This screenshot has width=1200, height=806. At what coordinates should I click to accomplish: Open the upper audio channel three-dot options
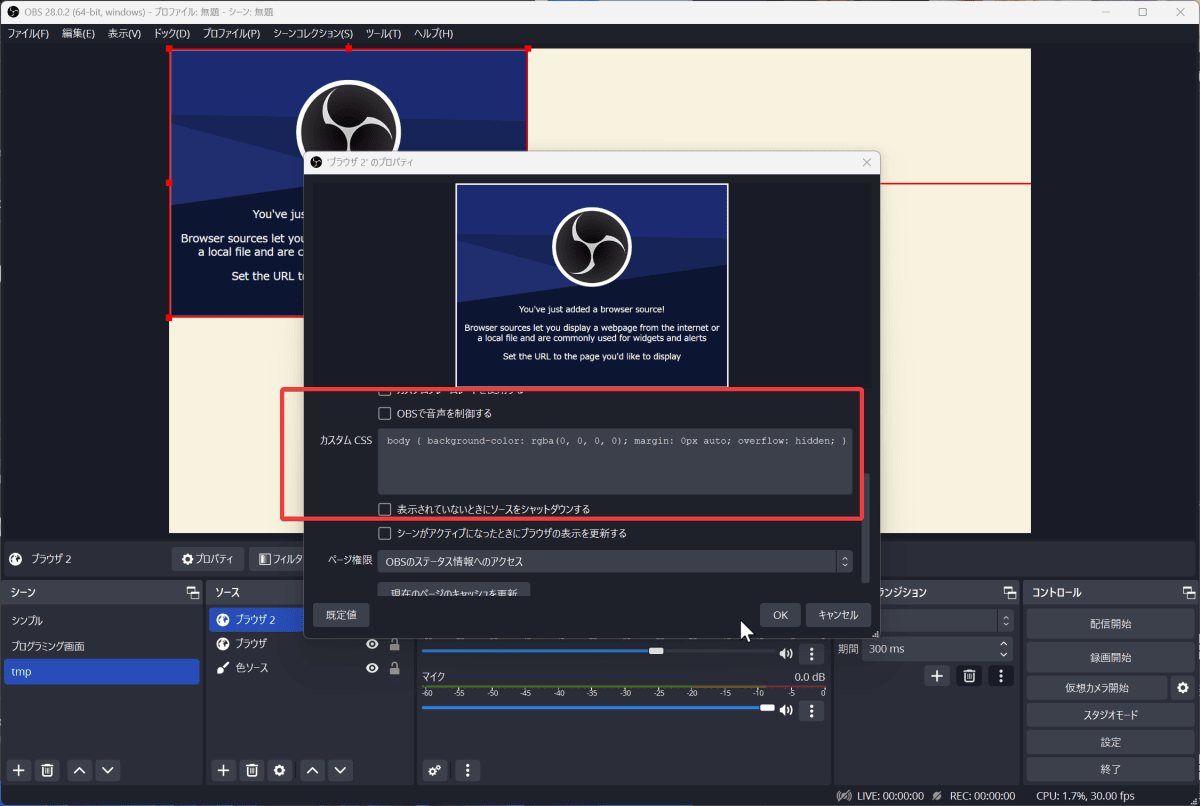point(811,654)
